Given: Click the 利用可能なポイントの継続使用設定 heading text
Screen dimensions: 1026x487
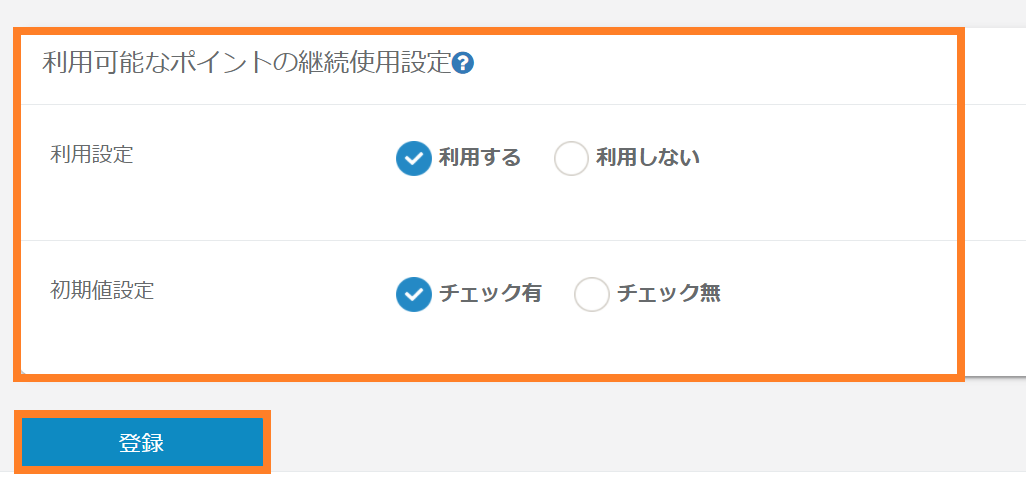Looking at the screenshot, I should coord(247,64).
